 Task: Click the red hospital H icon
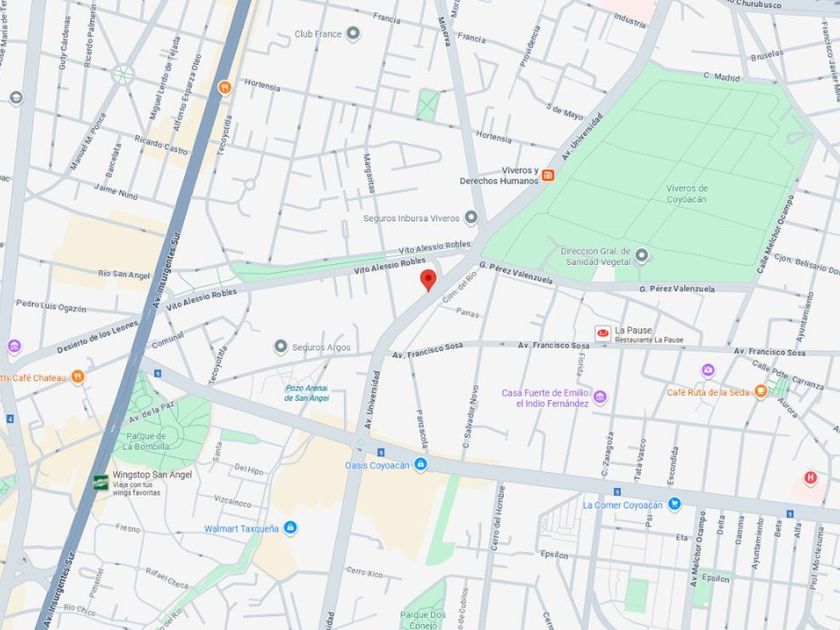click(811, 477)
